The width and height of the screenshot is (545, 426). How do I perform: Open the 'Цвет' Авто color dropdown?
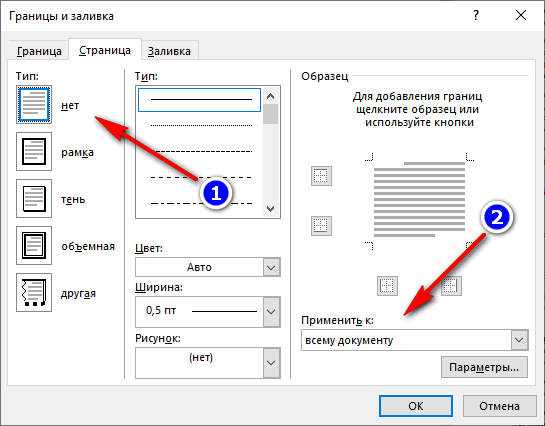point(208,267)
